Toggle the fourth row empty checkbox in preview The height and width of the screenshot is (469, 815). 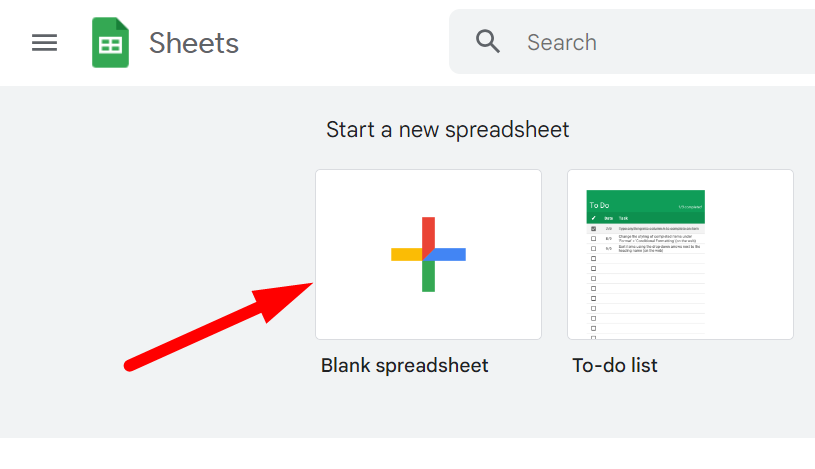[x=594, y=258]
